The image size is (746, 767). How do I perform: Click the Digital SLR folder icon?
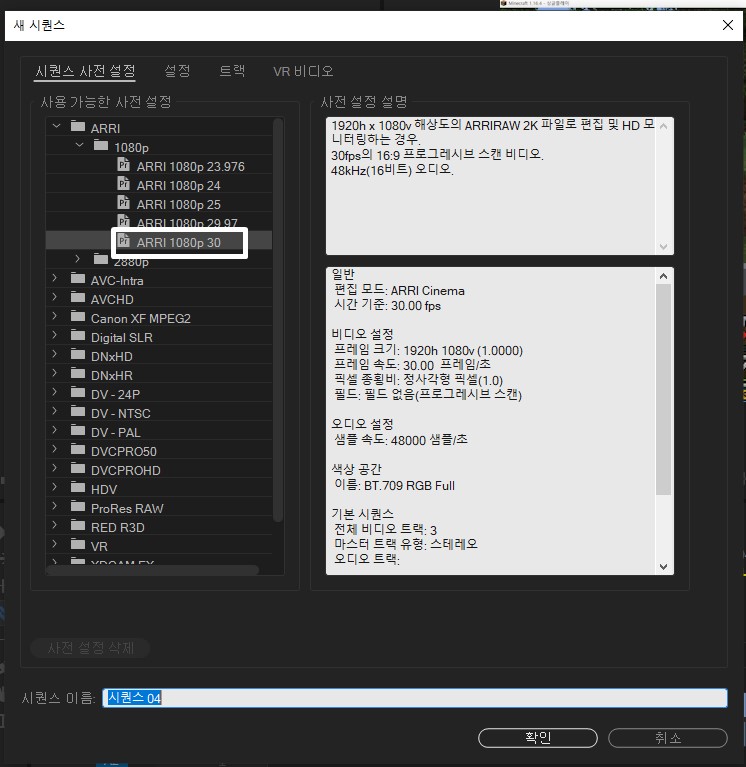[x=78, y=336]
